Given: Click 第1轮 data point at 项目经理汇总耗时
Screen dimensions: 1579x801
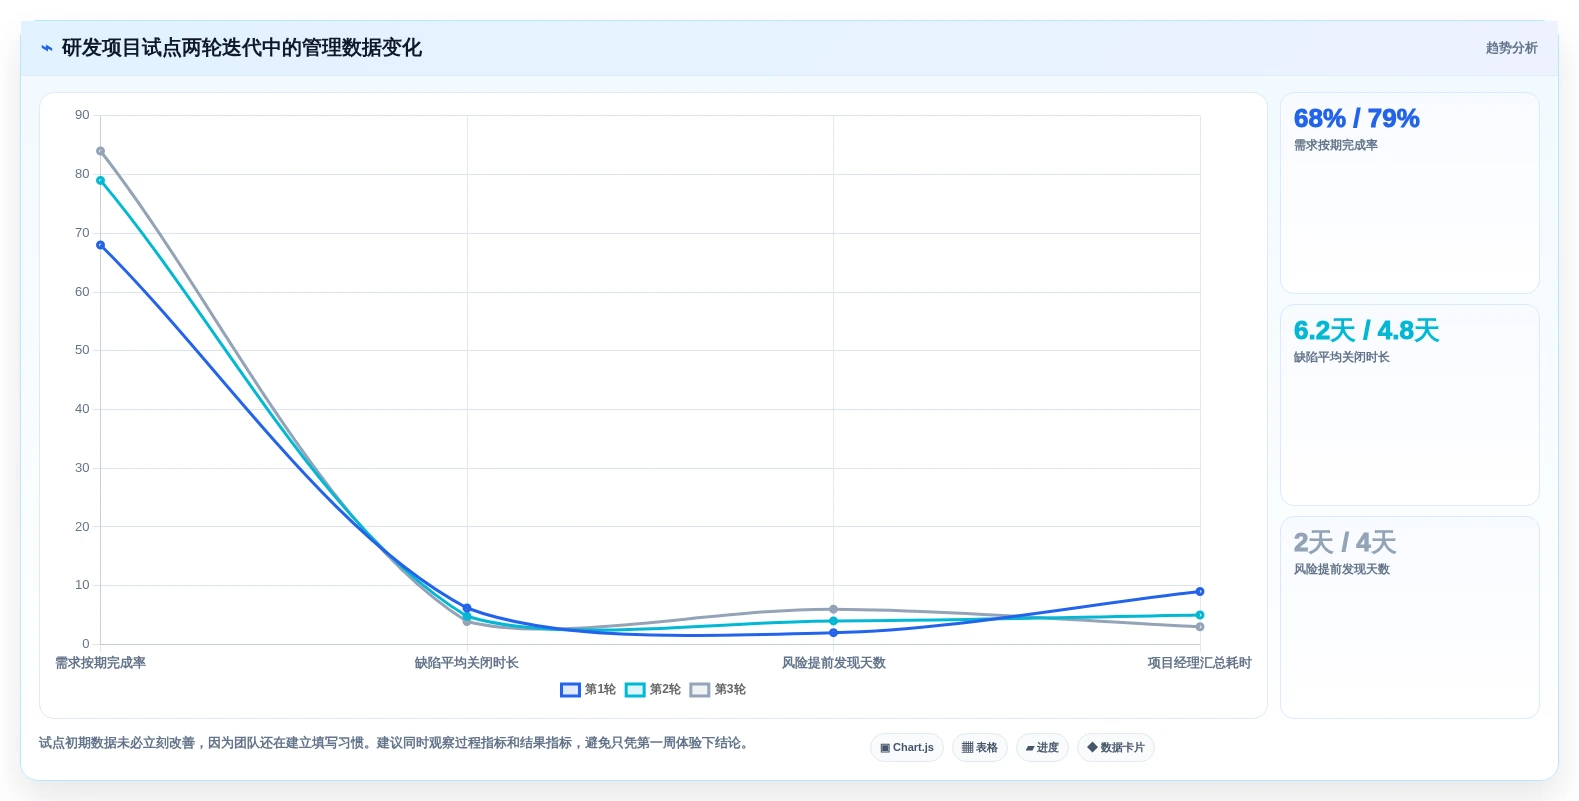Looking at the screenshot, I should pos(1200,592).
